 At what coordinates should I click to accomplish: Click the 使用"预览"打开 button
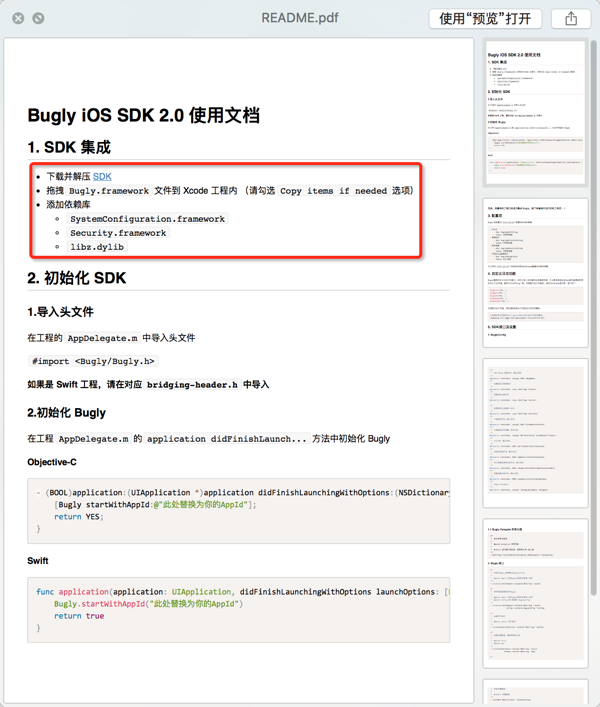pyautogui.click(x=485, y=18)
